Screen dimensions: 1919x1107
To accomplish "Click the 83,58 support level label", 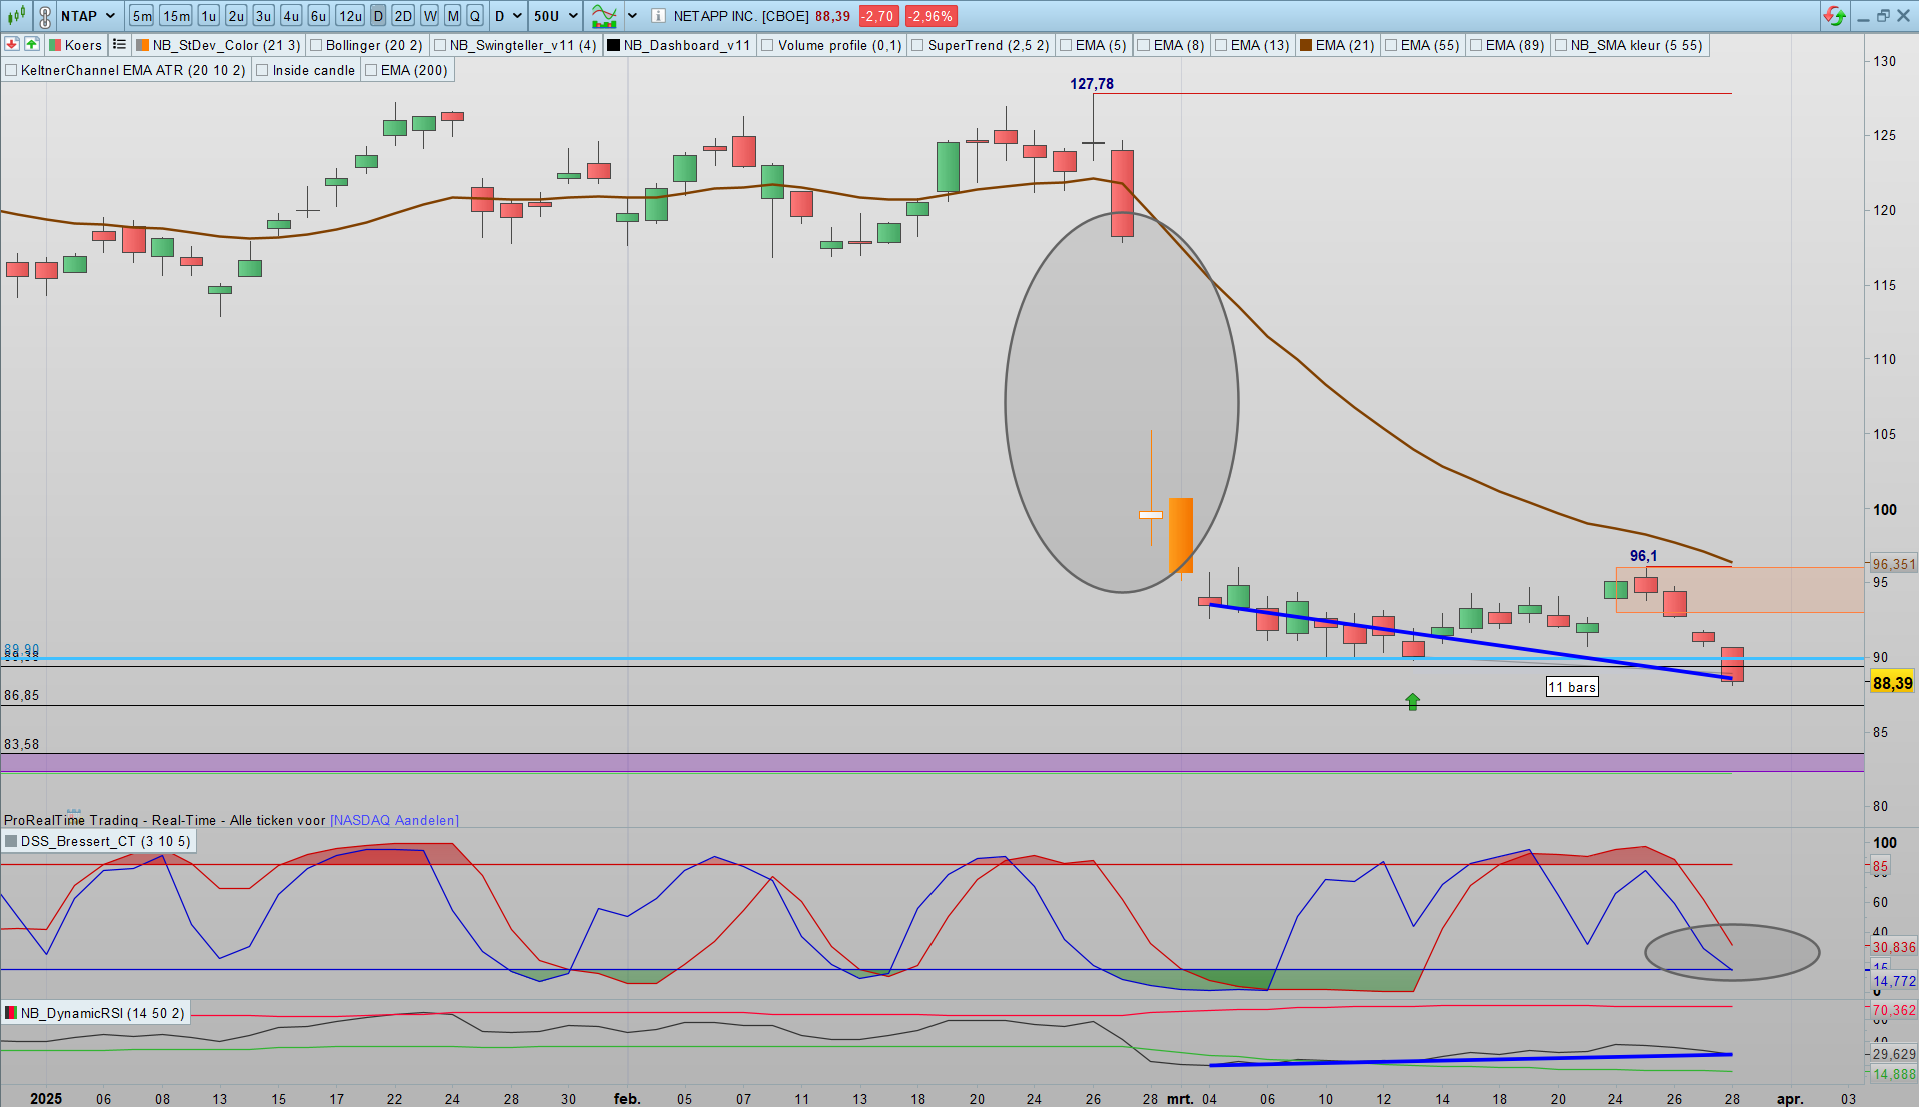I will 22,744.
